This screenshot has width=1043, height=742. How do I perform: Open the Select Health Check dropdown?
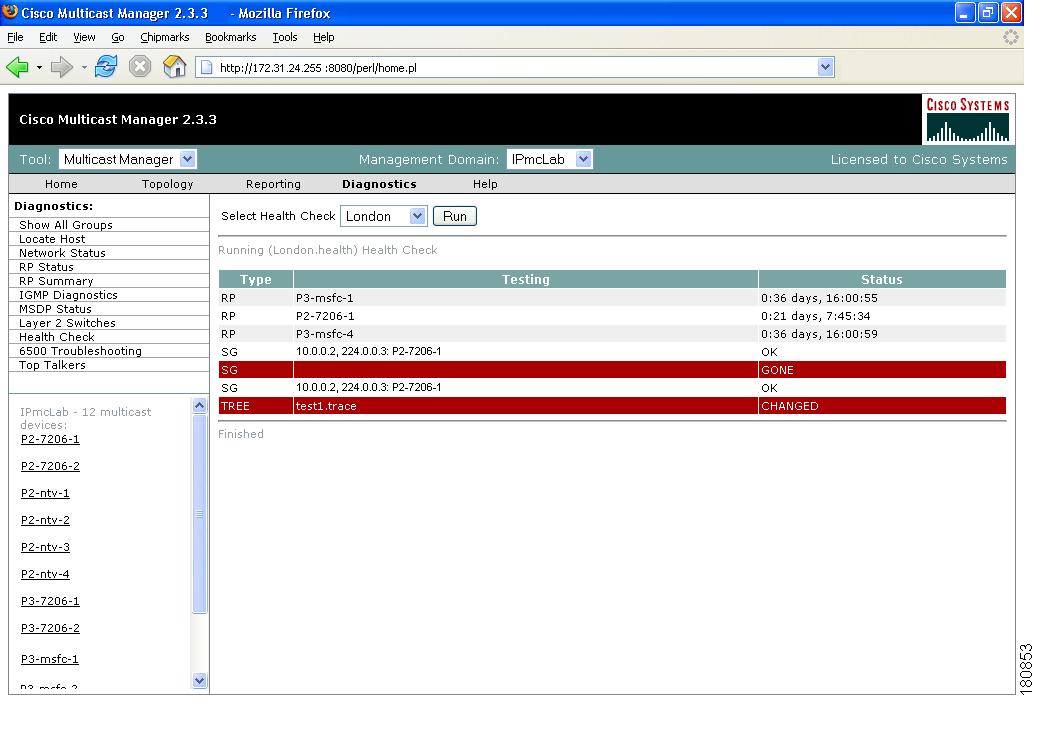point(383,216)
